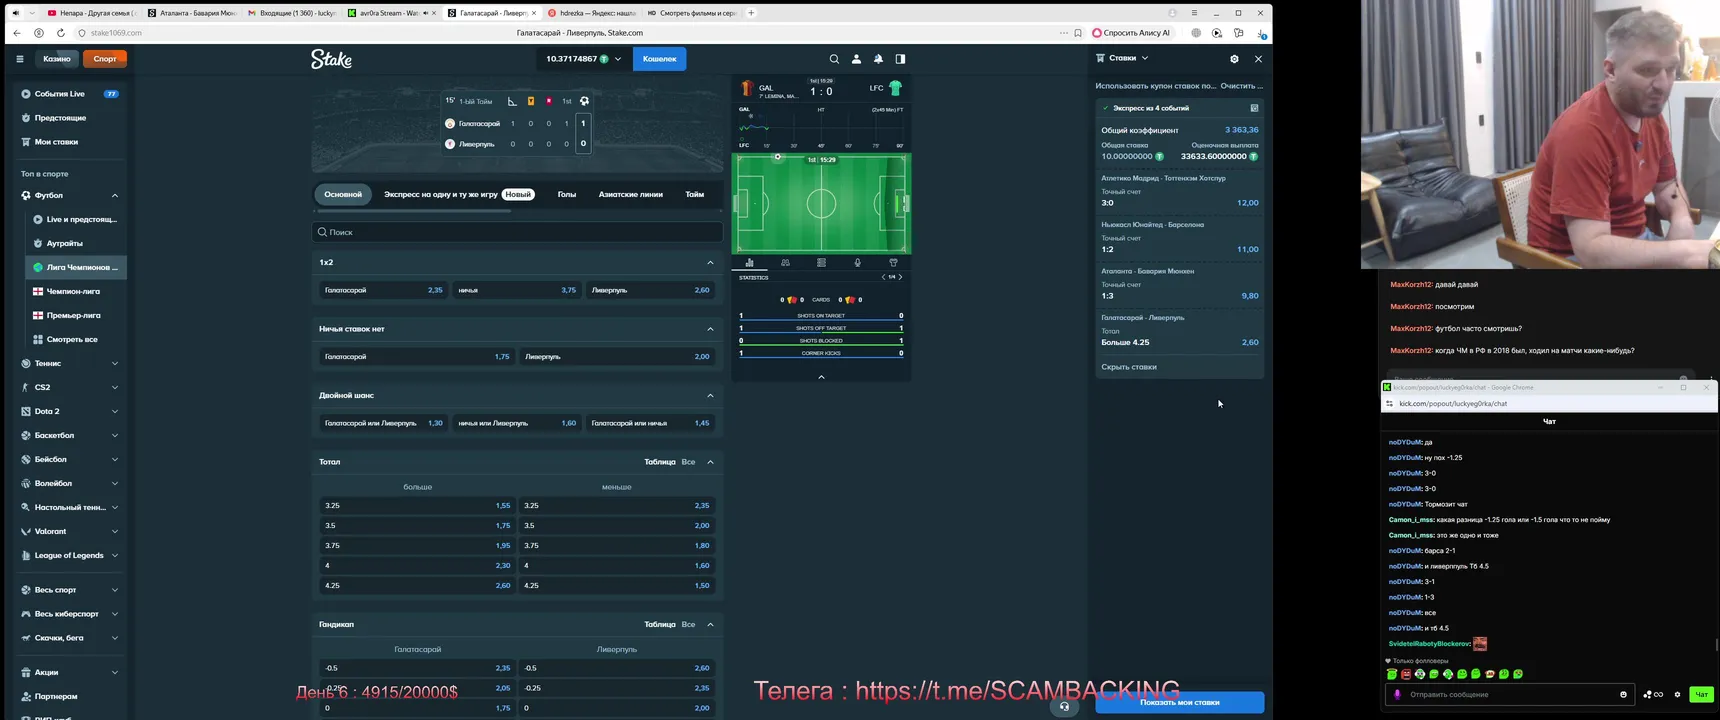The width and height of the screenshot is (1720, 720).
Task: Switch Тотал view to Все
Action: pyautogui.click(x=688, y=462)
